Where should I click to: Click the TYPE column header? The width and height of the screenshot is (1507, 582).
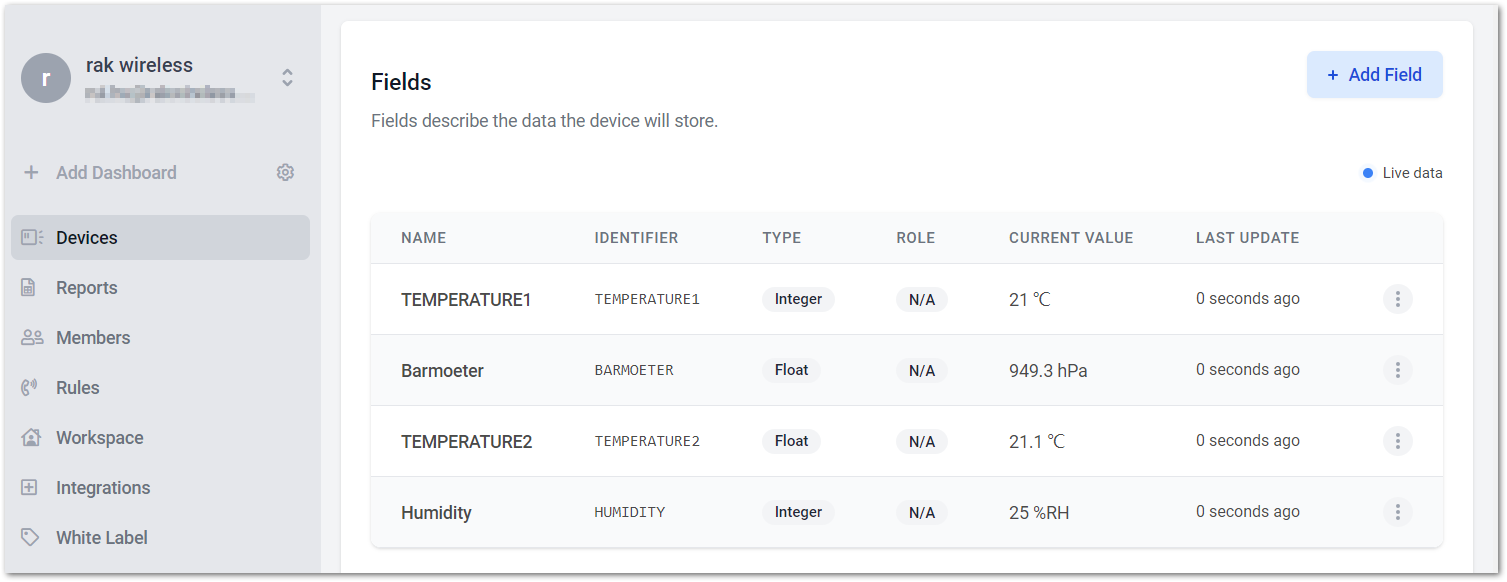click(x=782, y=238)
